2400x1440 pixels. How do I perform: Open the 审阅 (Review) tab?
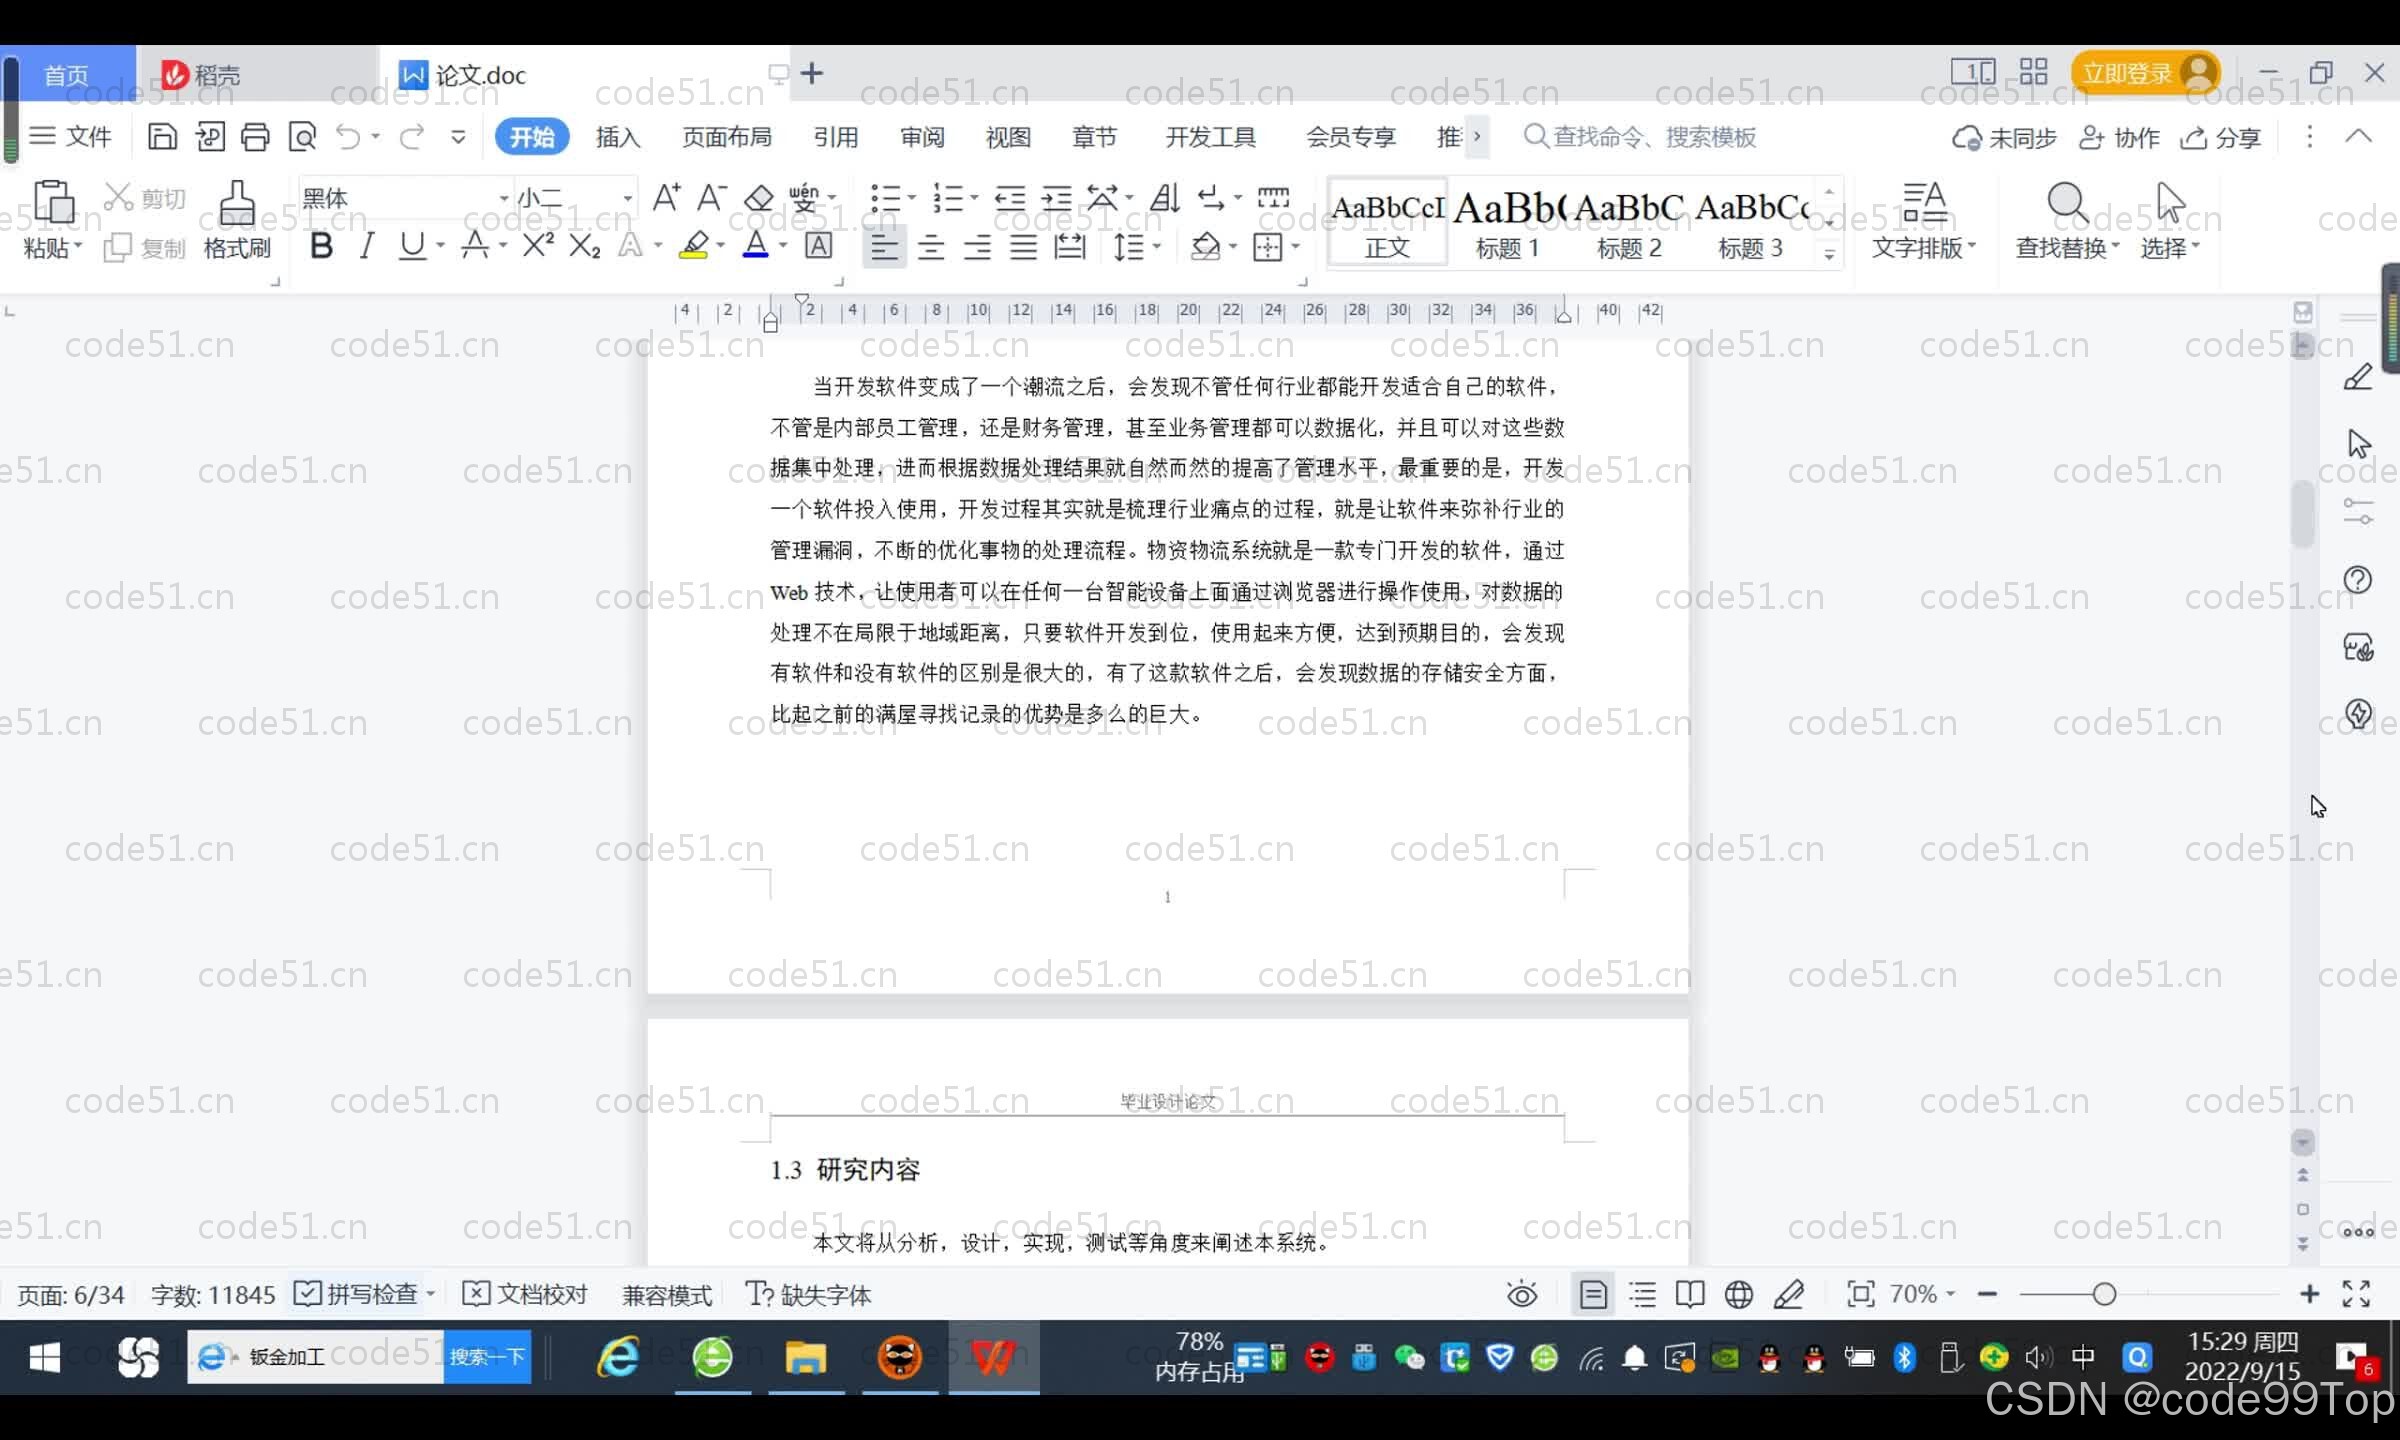[922, 137]
